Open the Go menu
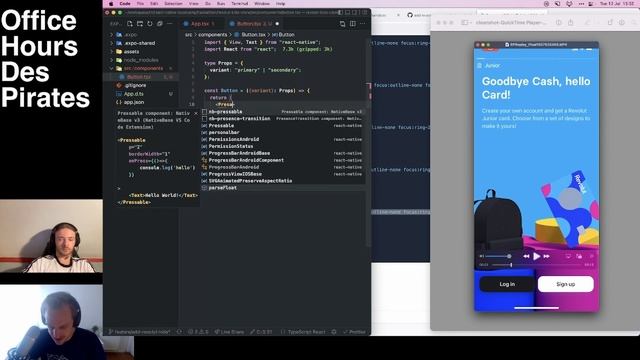 click(x=208, y=3)
